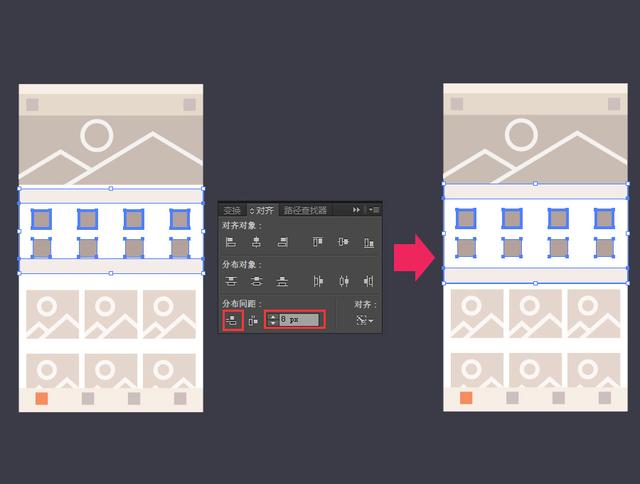This screenshot has width=640, height=484.
Task: Switch to the 路径查找器 tab
Action: (306, 210)
